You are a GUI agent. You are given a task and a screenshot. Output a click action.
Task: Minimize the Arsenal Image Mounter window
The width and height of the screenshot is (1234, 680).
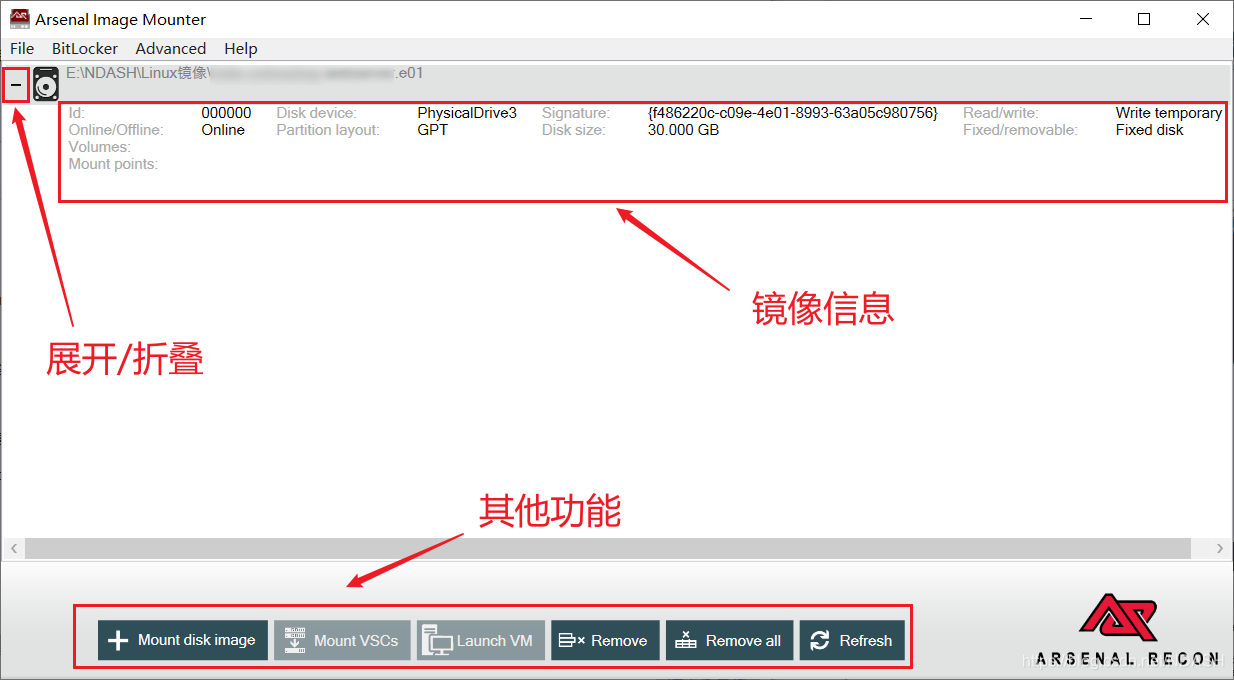1086,19
